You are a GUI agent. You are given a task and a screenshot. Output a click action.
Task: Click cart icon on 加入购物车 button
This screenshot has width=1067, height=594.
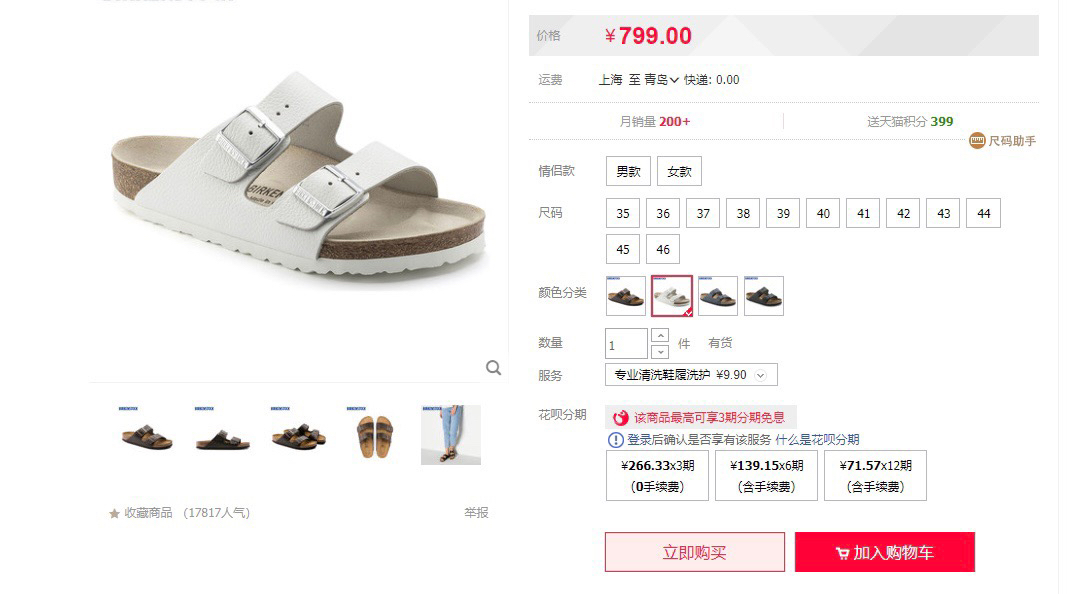pos(842,553)
